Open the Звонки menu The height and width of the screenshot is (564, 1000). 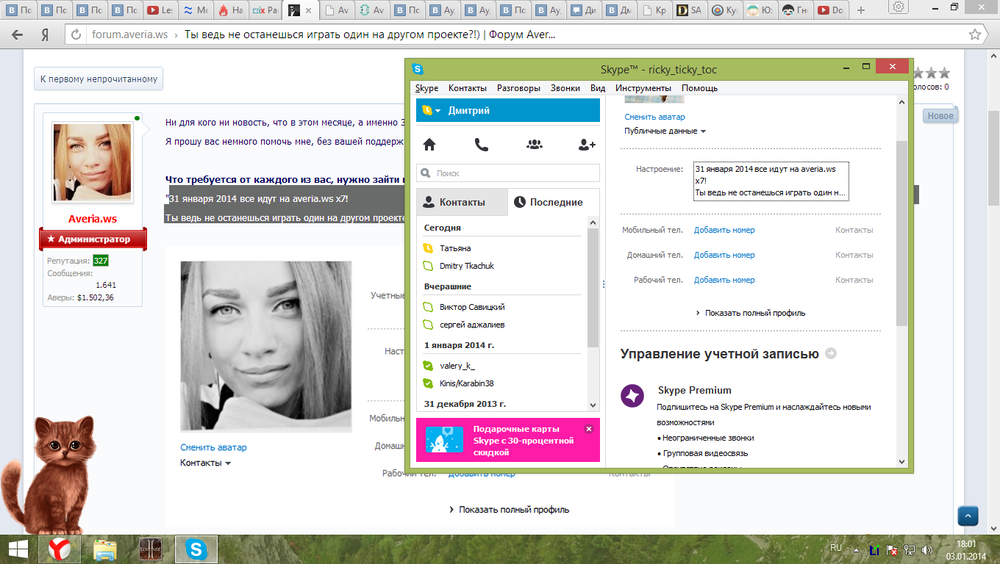click(565, 88)
